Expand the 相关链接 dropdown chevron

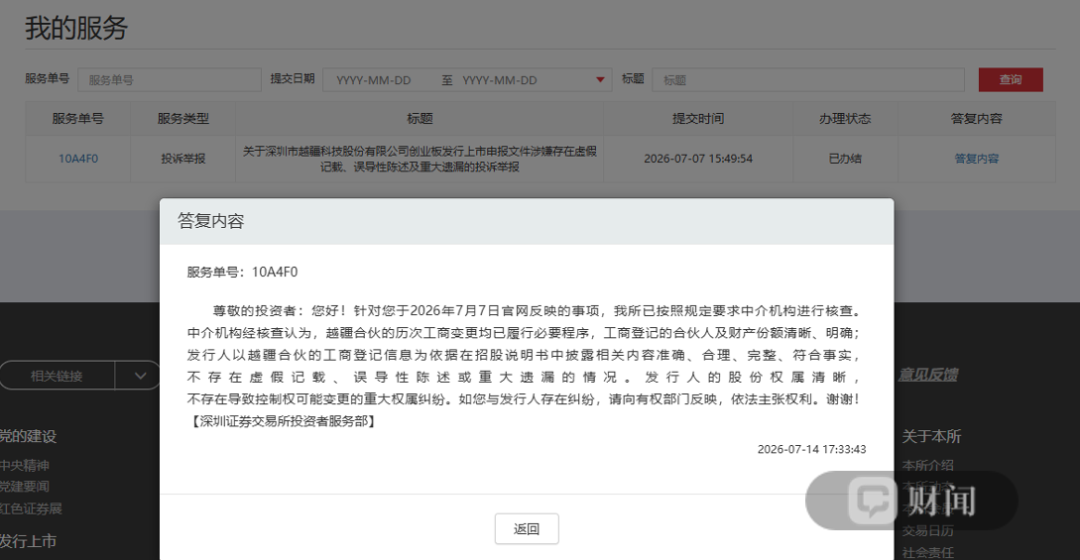point(140,376)
